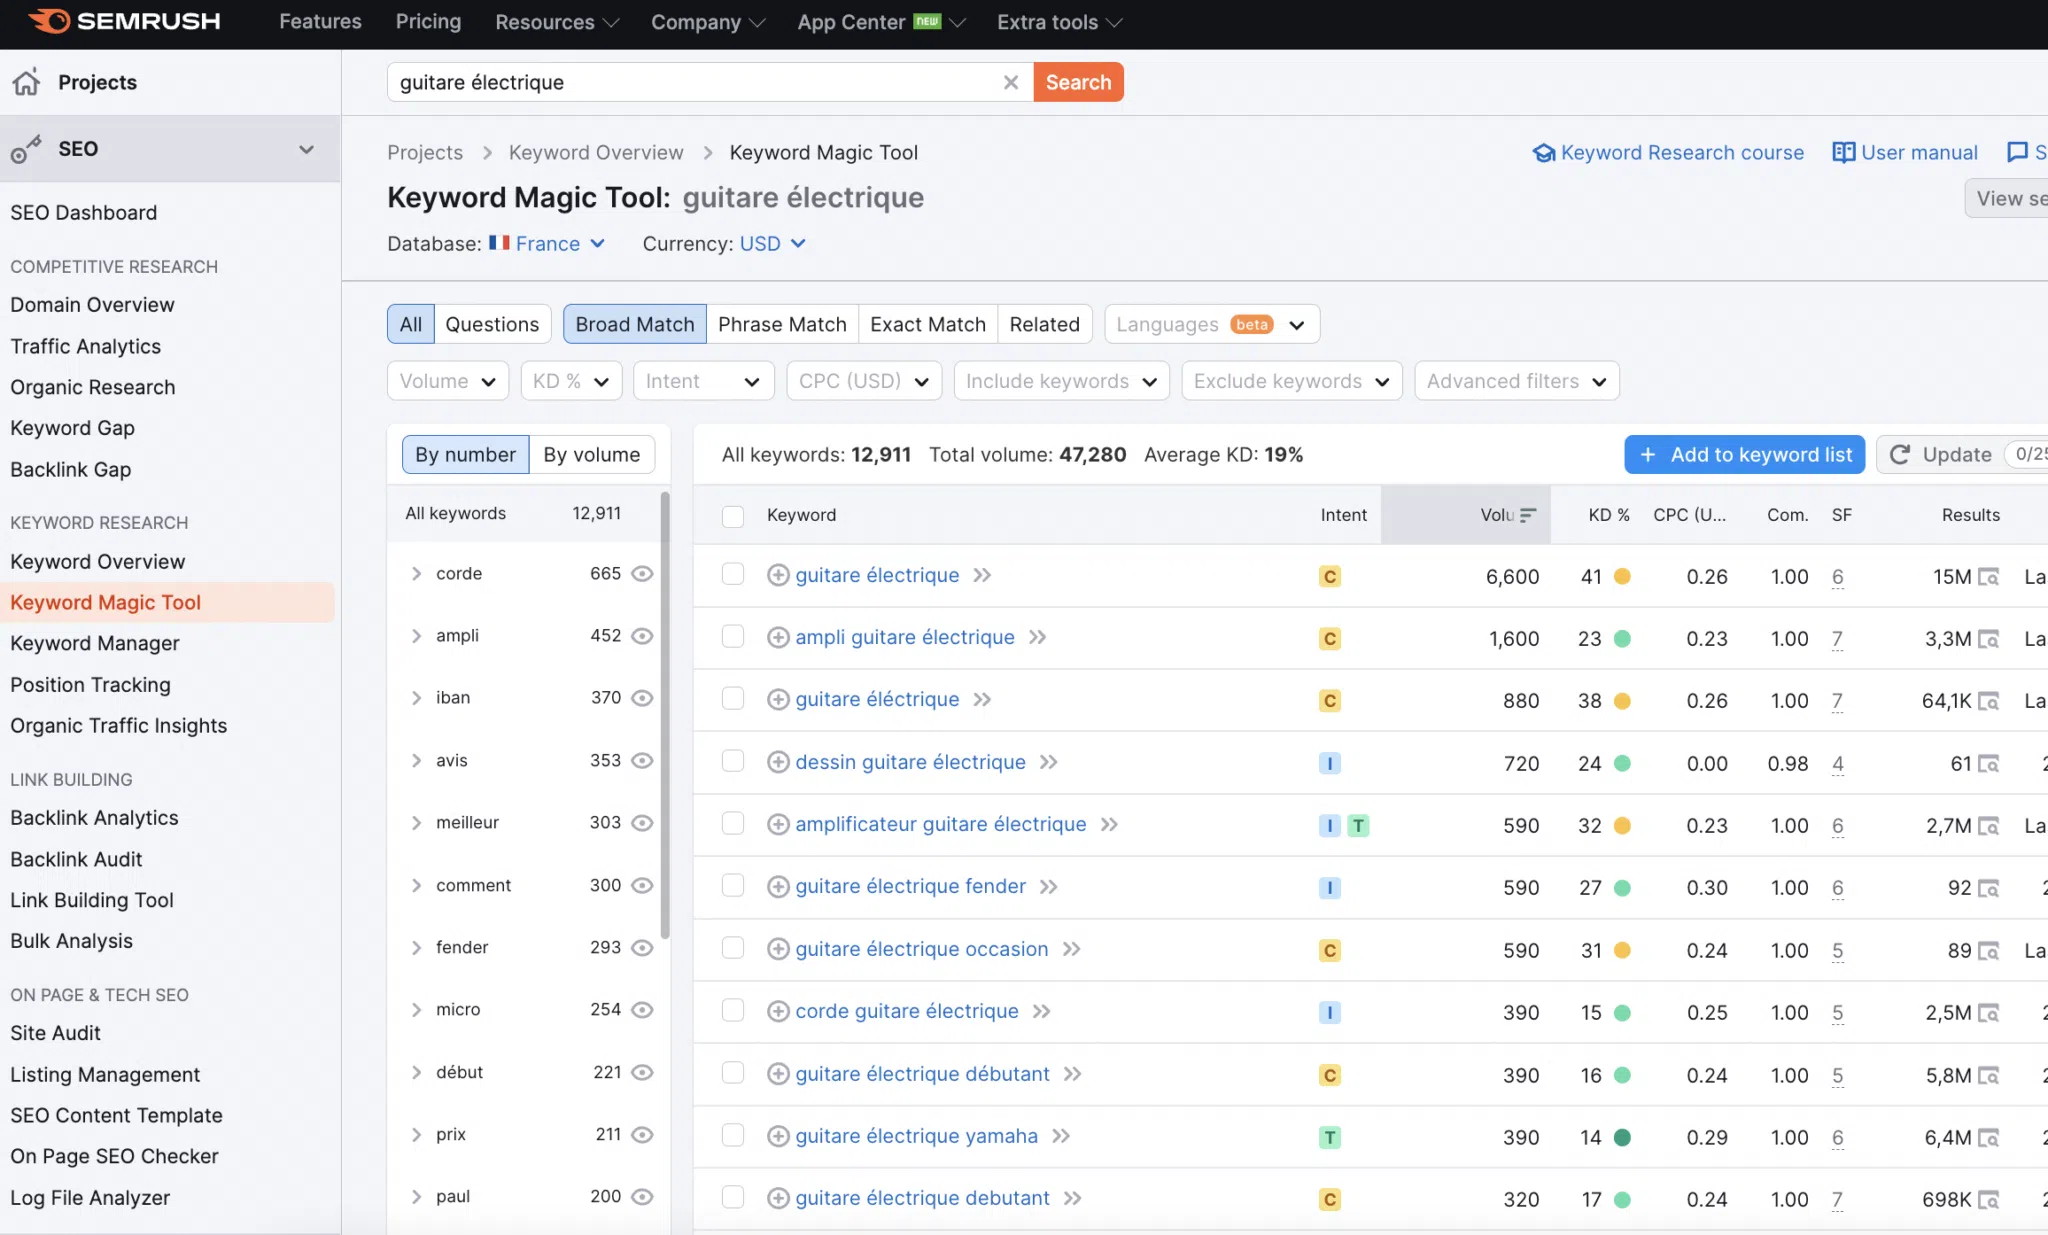Viewport: 2048px width, 1235px height.
Task: Click plus icon beside ampli guitare électrique
Action: [x=778, y=637]
